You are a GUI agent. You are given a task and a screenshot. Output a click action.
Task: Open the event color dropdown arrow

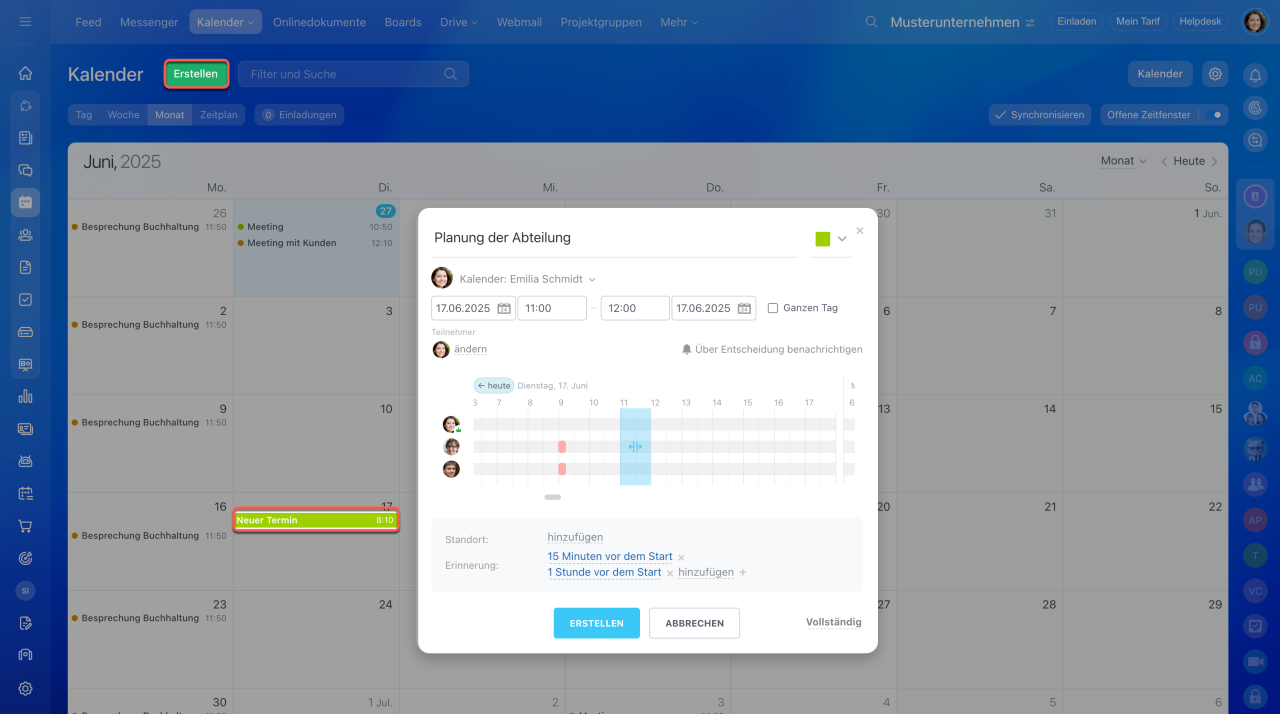(x=842, y=239)
